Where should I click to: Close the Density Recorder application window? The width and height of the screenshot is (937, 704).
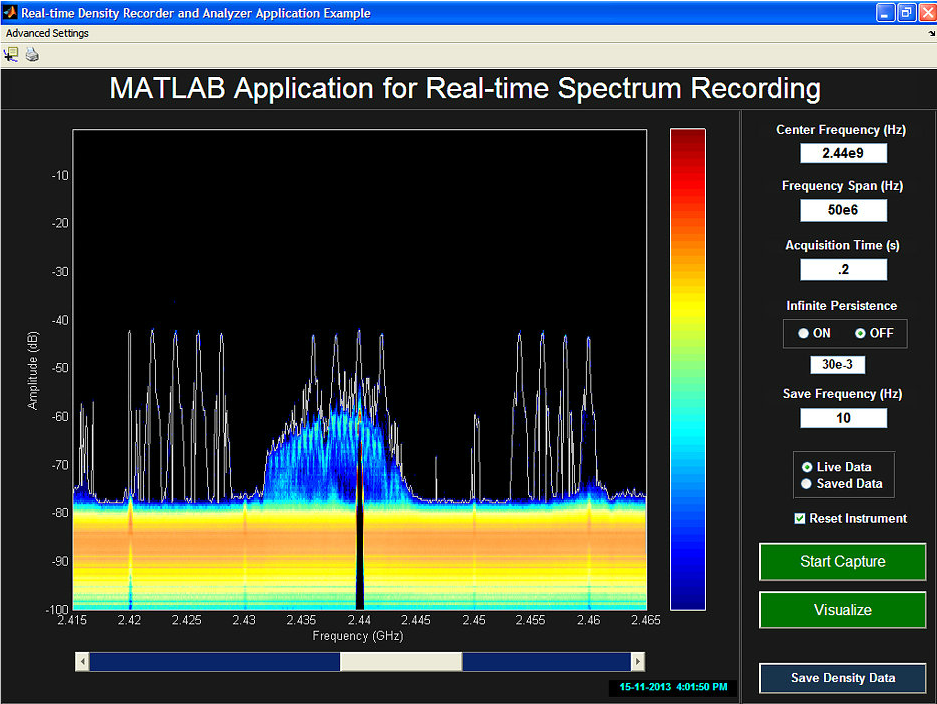[925, 13]
